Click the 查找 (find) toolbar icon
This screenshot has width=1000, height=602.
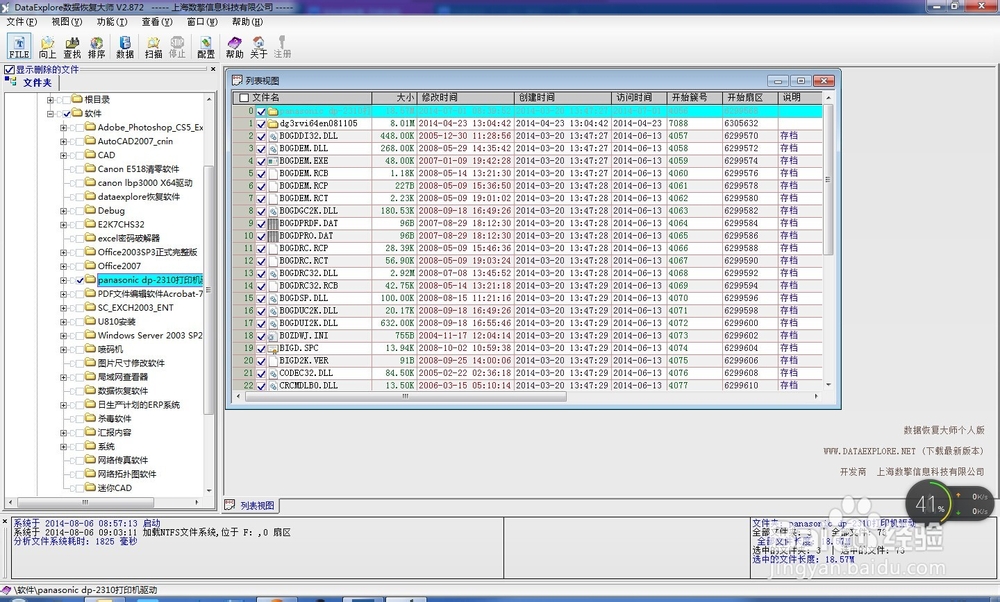click(x=72, y=47)
